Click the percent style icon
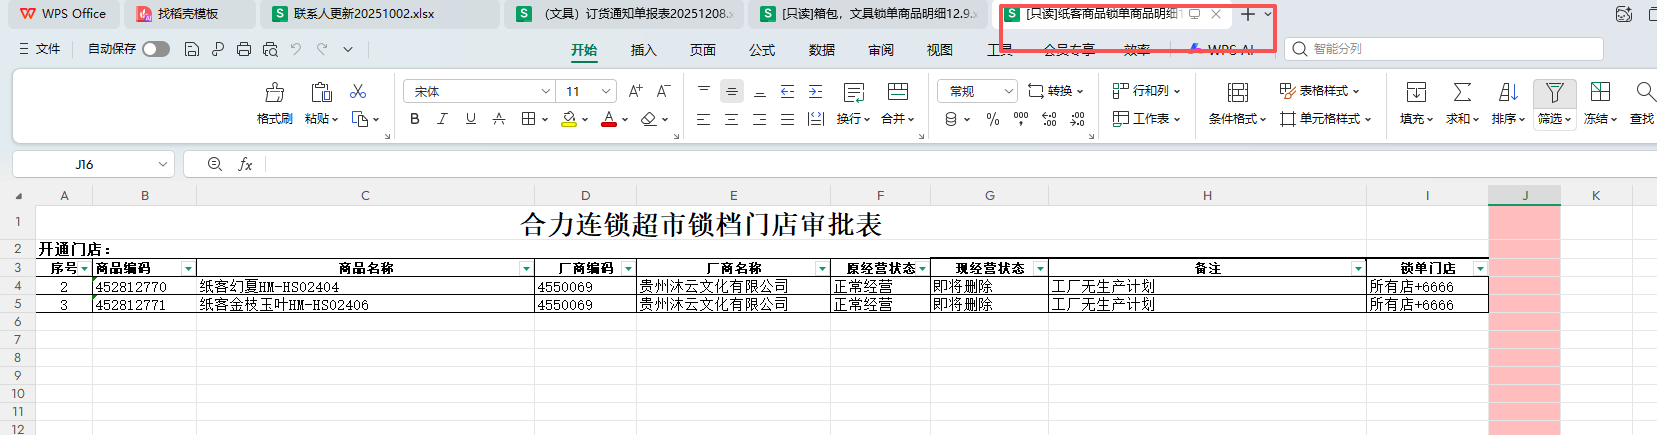 (992, 119)
